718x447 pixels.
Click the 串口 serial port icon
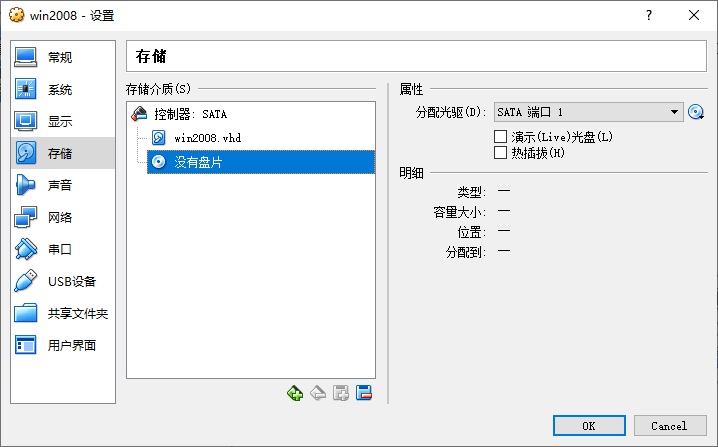[x=26, y=249]
